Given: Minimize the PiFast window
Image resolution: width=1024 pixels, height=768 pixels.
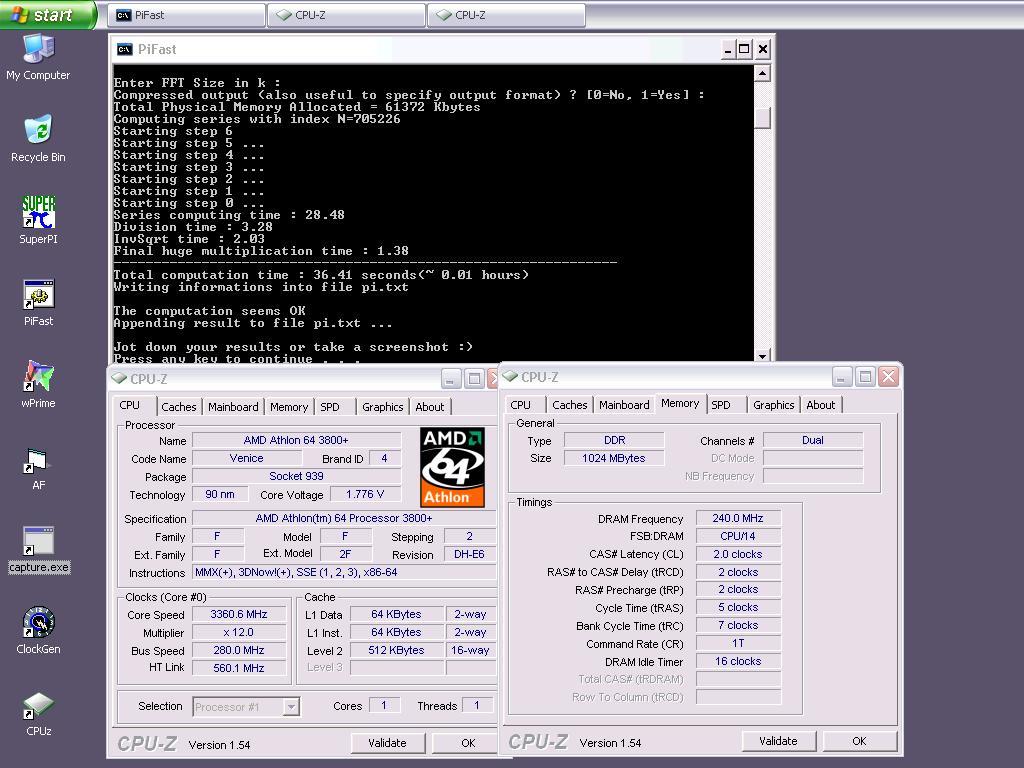Looking at the screenshot, I should click(x=728, y=50).
